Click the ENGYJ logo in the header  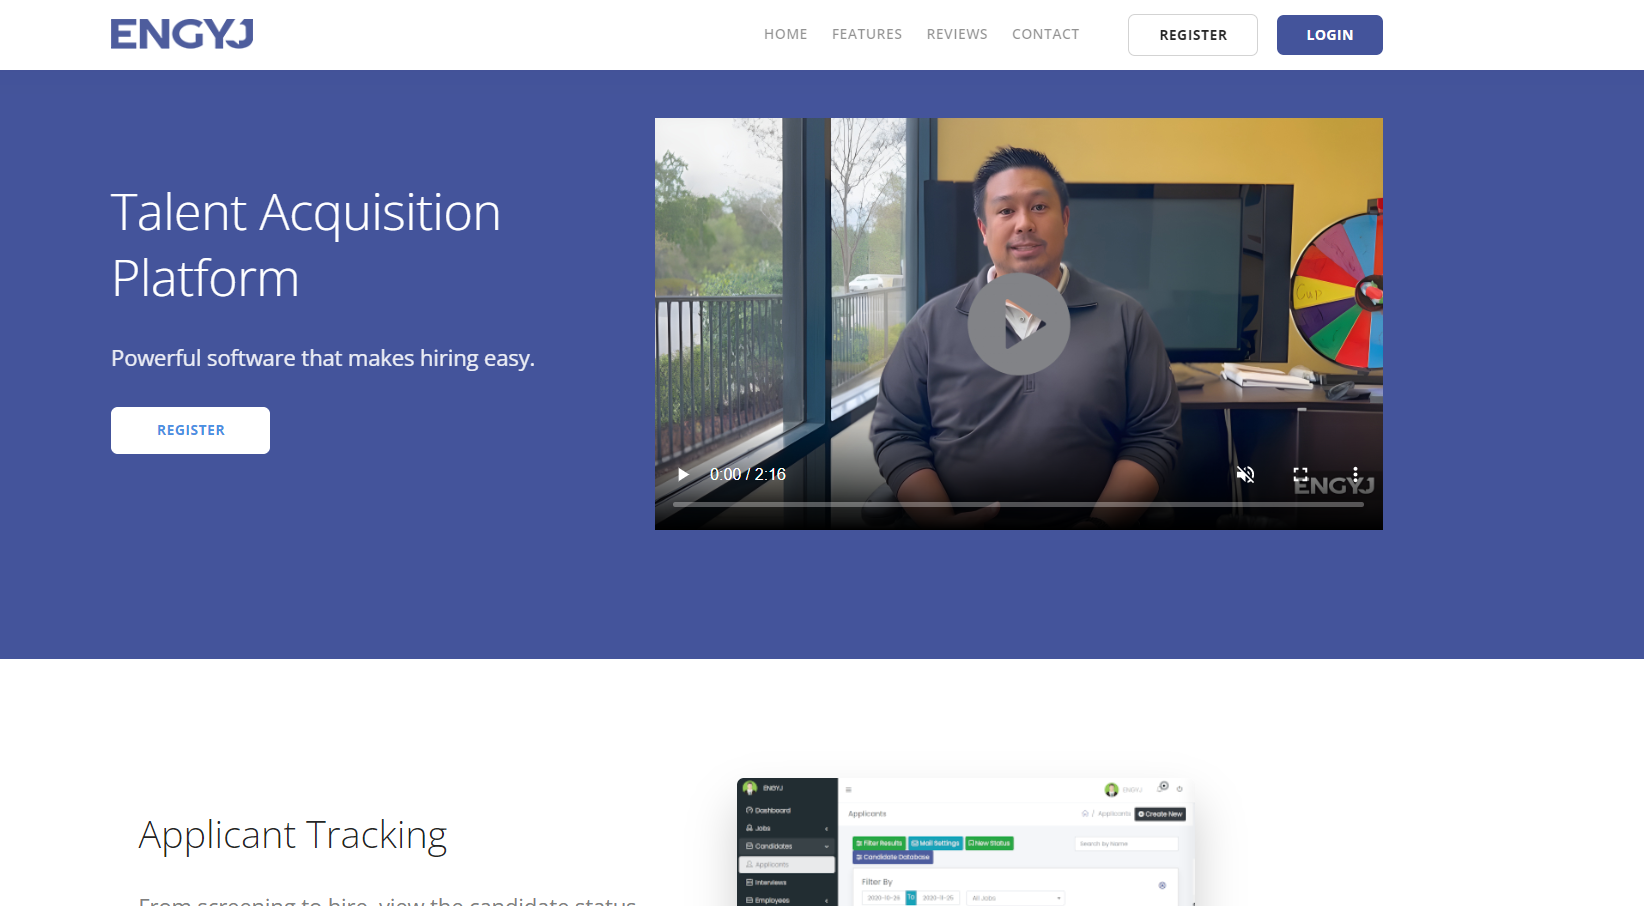pyautogui.click(x=182, y=34)
